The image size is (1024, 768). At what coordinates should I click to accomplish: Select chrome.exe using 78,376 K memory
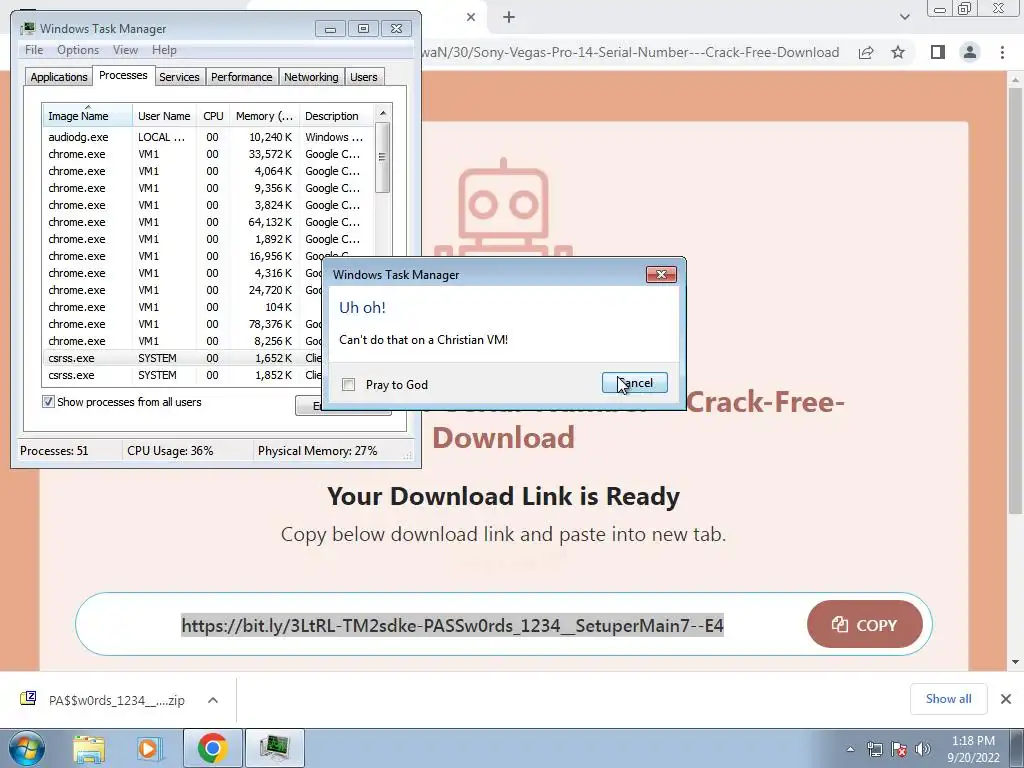tap(183, 324)
